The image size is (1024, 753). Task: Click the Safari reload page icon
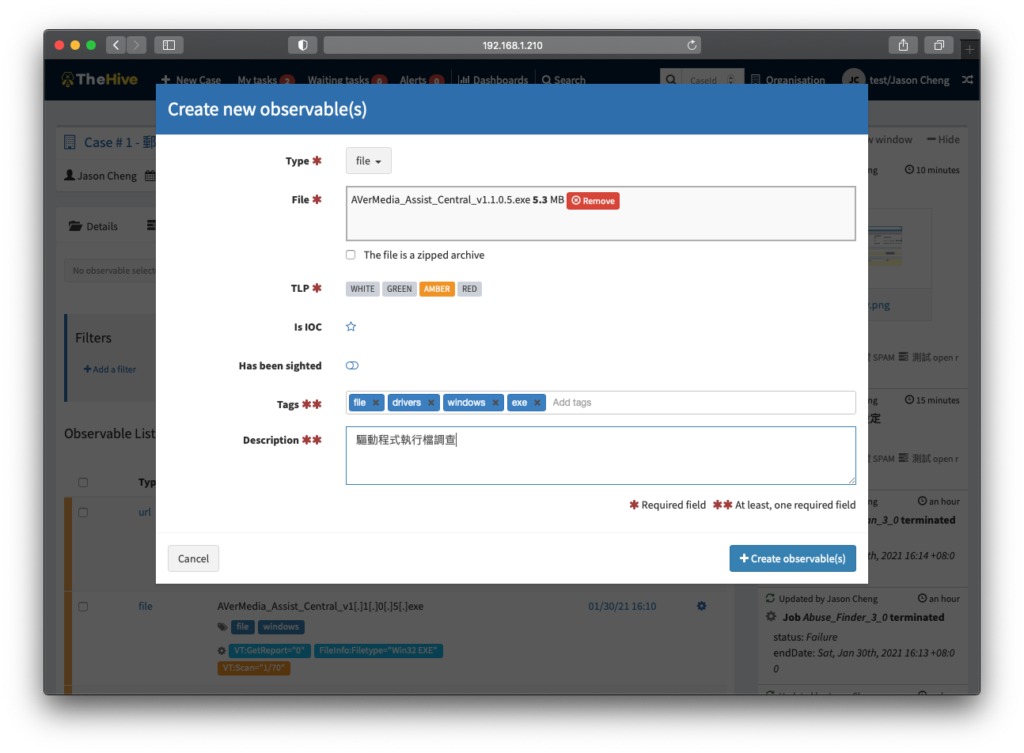tap(692, 45)
